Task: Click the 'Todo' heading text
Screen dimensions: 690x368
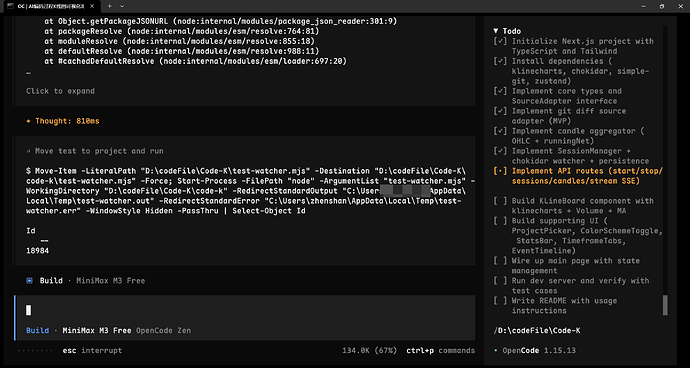Action: pos(512,31)
